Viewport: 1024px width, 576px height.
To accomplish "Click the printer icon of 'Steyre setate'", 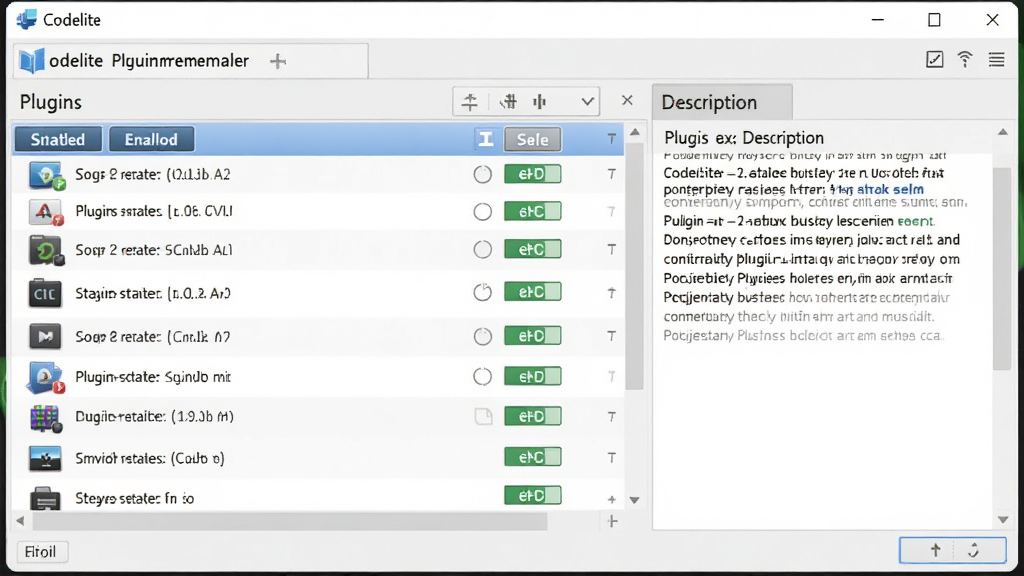I will click(45, 499).
